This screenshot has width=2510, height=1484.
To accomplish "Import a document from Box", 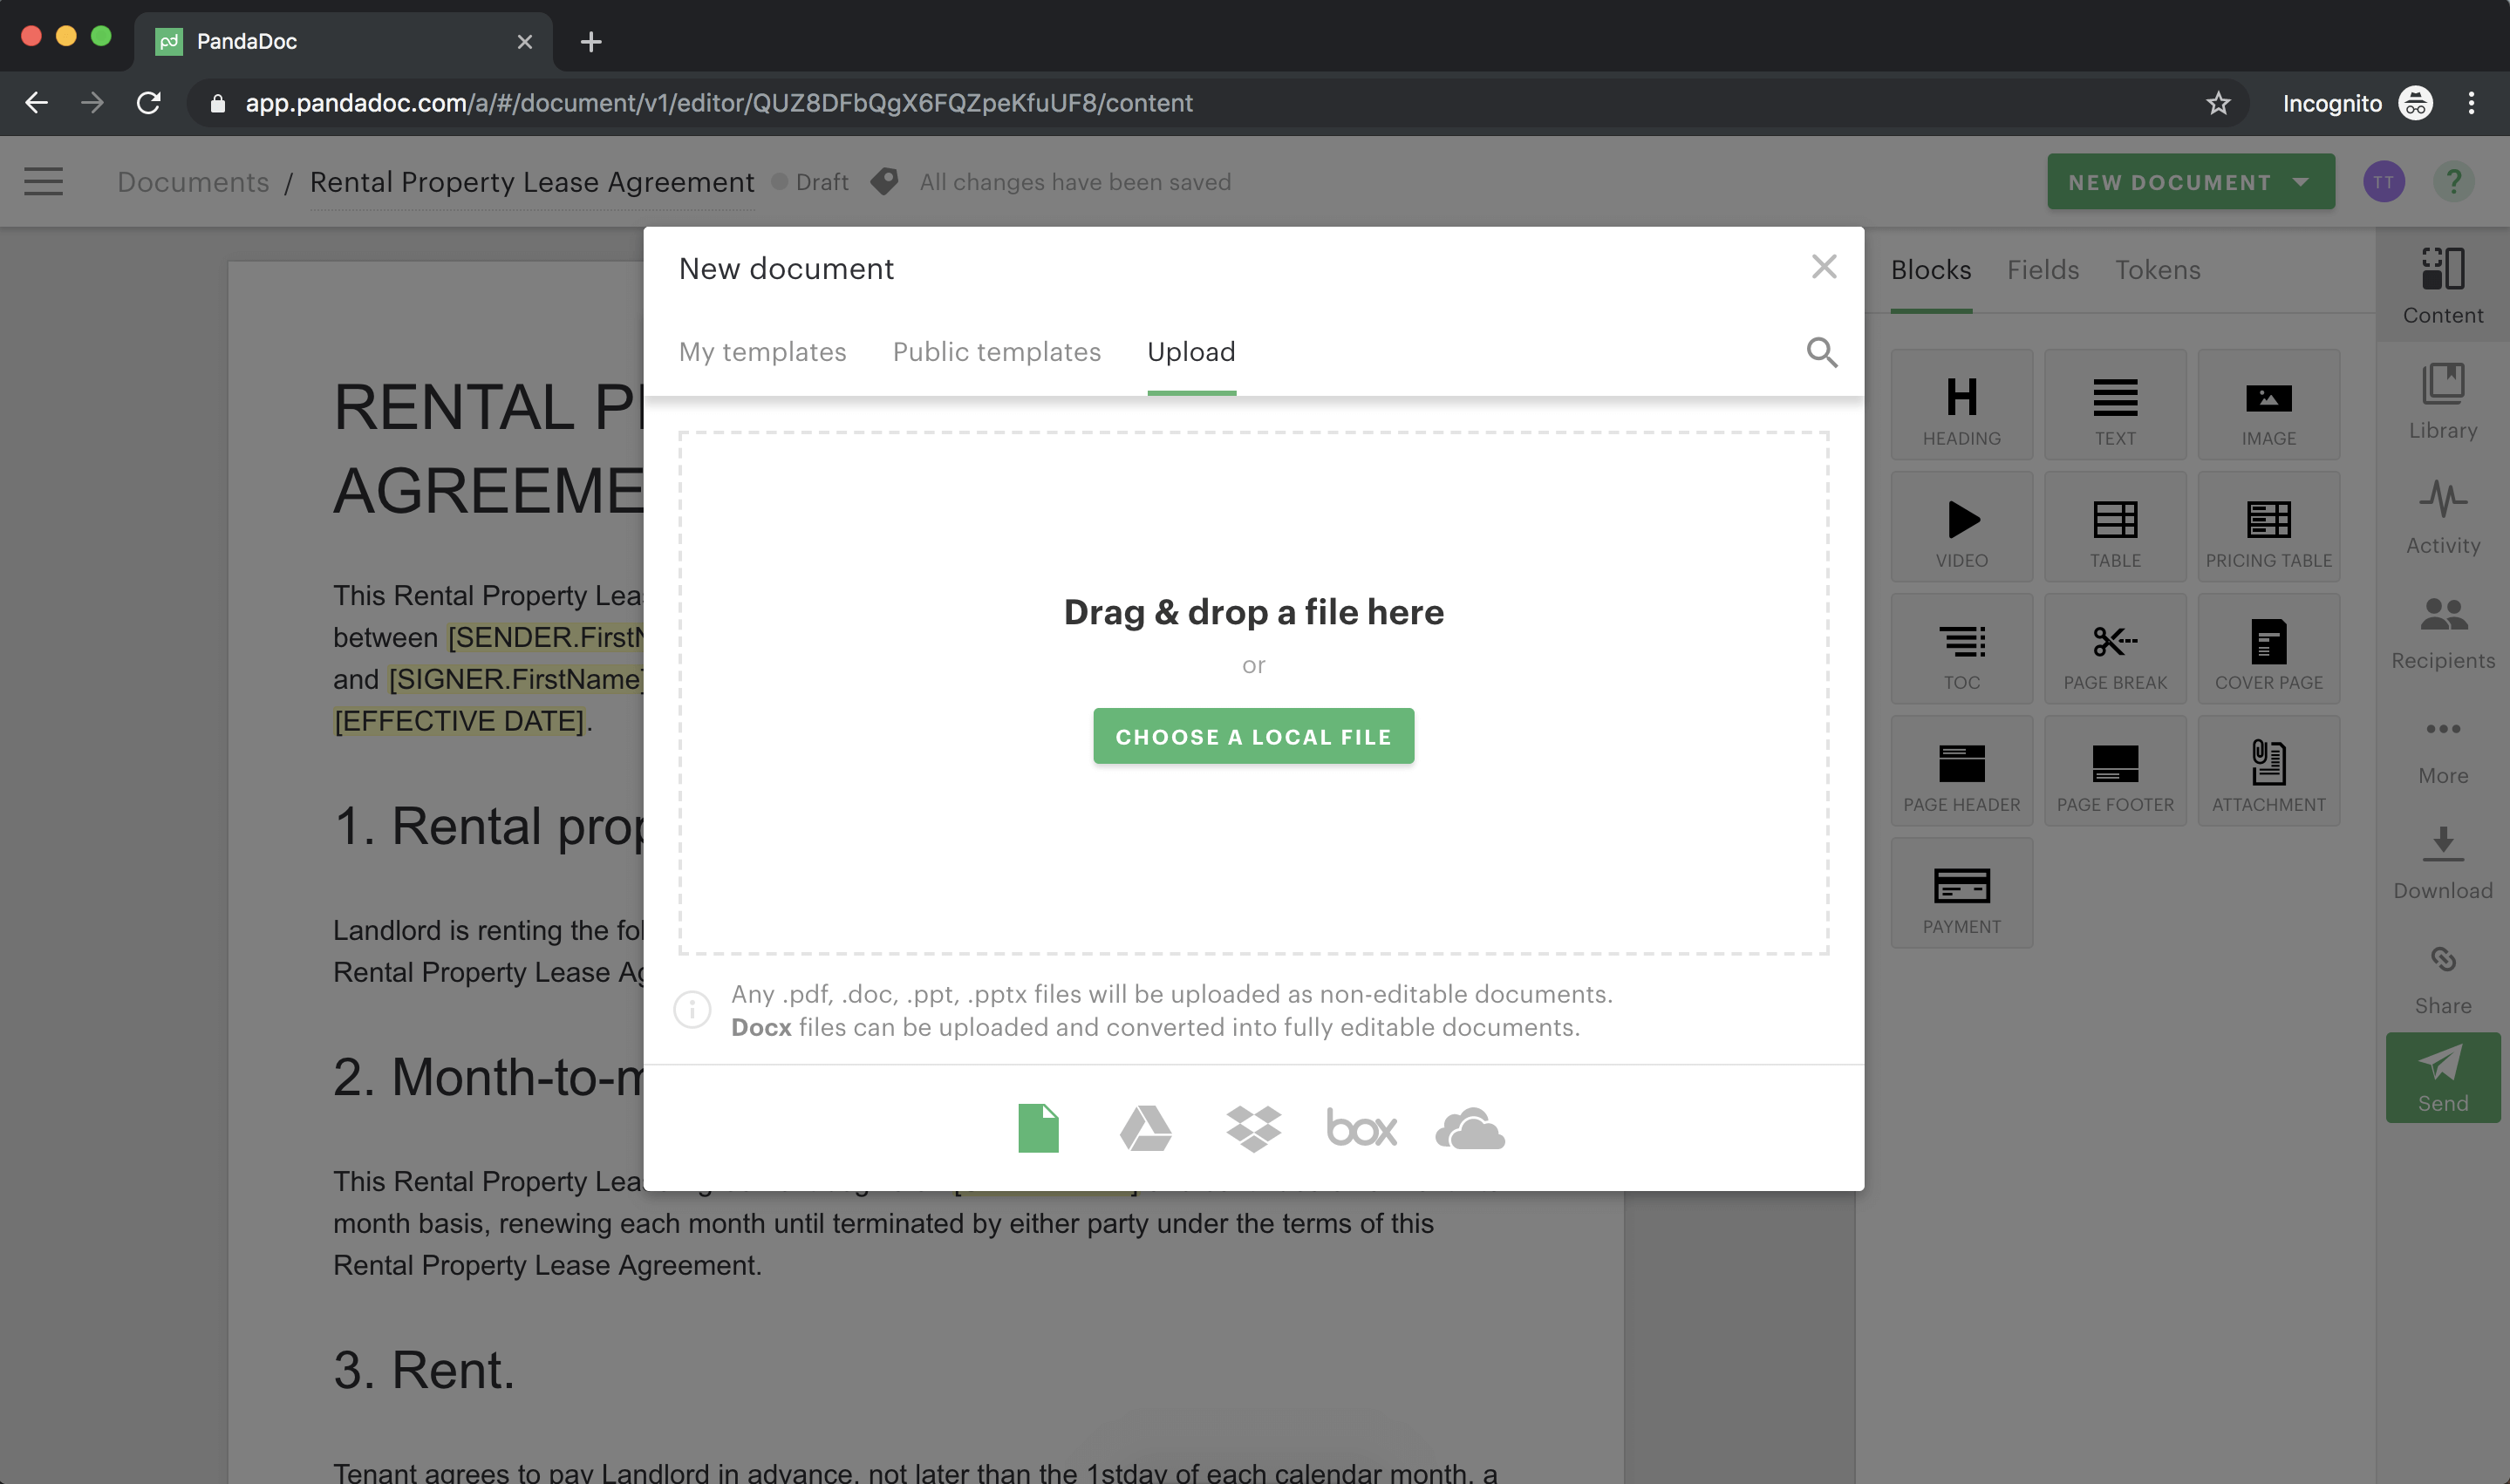I will click(x=1361, y=1128).
